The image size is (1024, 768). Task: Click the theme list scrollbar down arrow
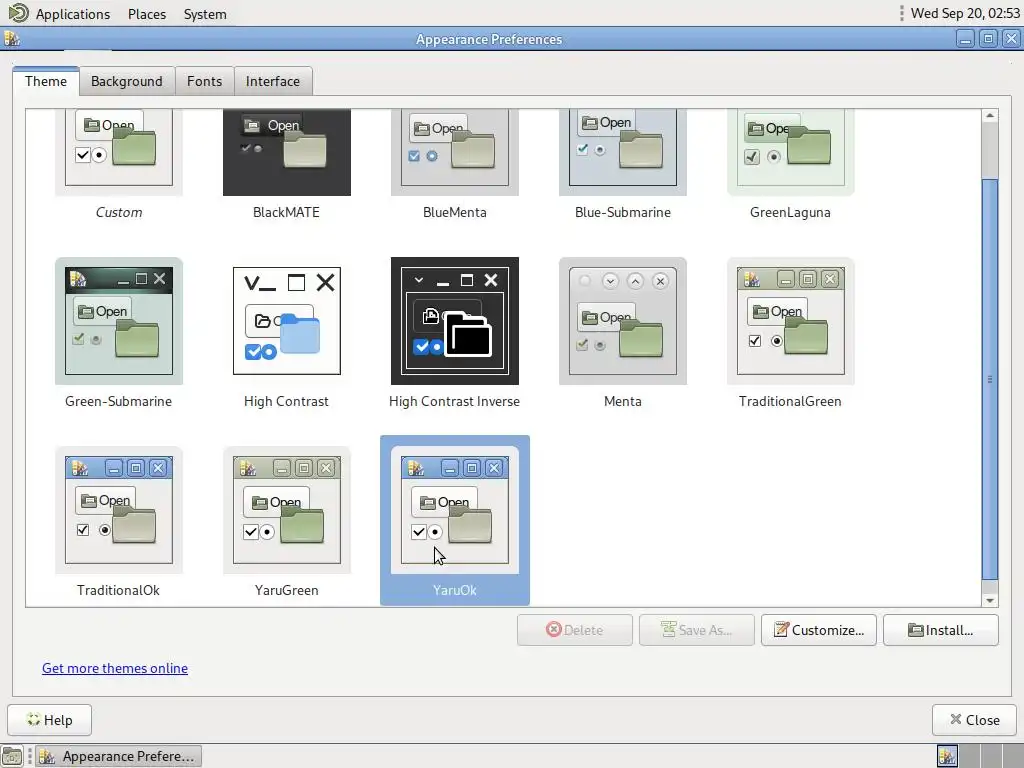tap(990, 600)
